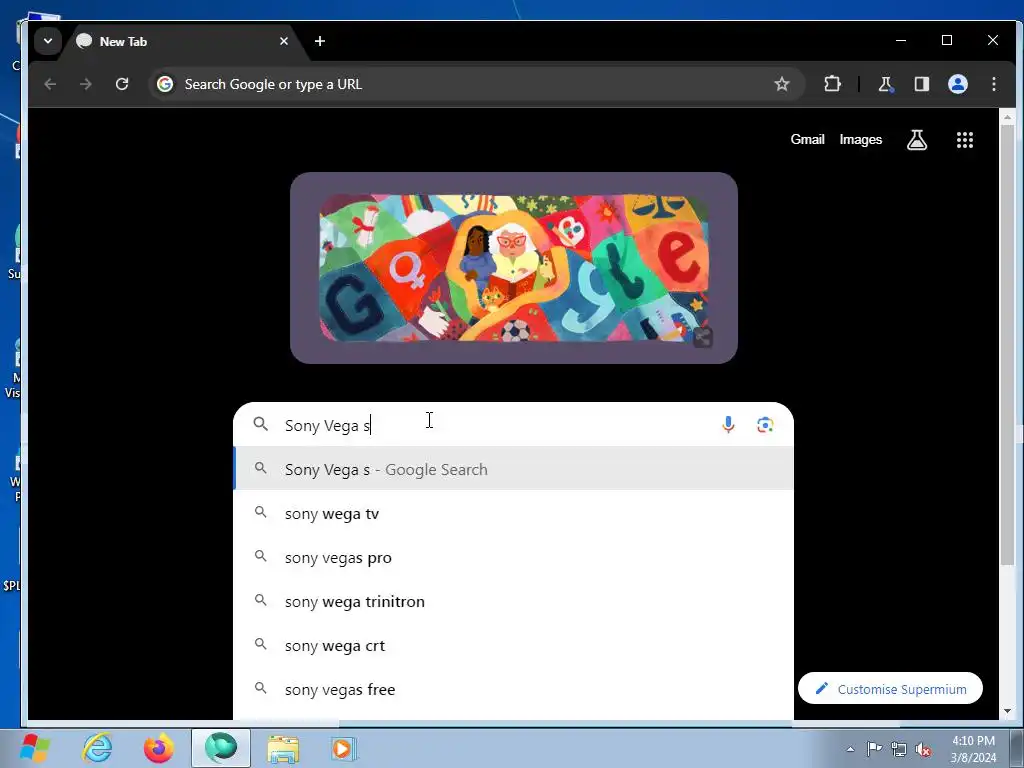The height and width of the screenshot is (768, 1024).
Task: Click the magnifier icon in search box
Action: coord(261,424)
